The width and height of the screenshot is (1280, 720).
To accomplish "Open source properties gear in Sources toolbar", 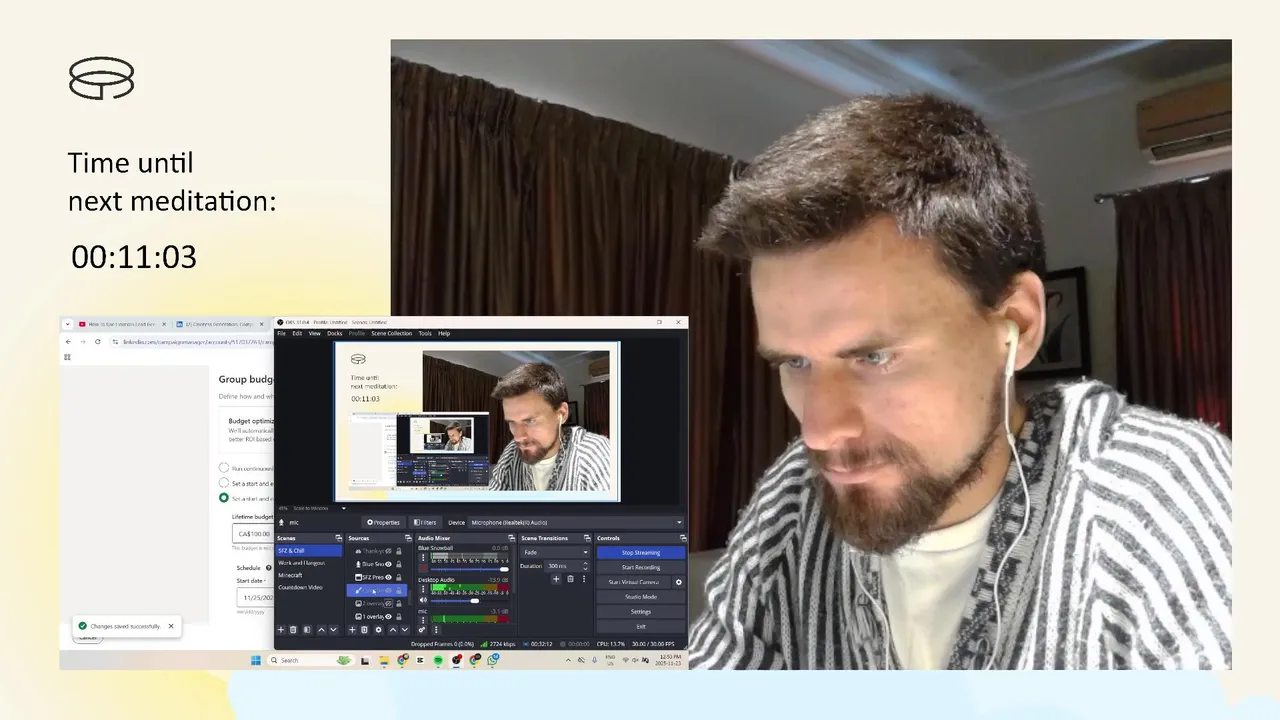I will tap(378, 630).
